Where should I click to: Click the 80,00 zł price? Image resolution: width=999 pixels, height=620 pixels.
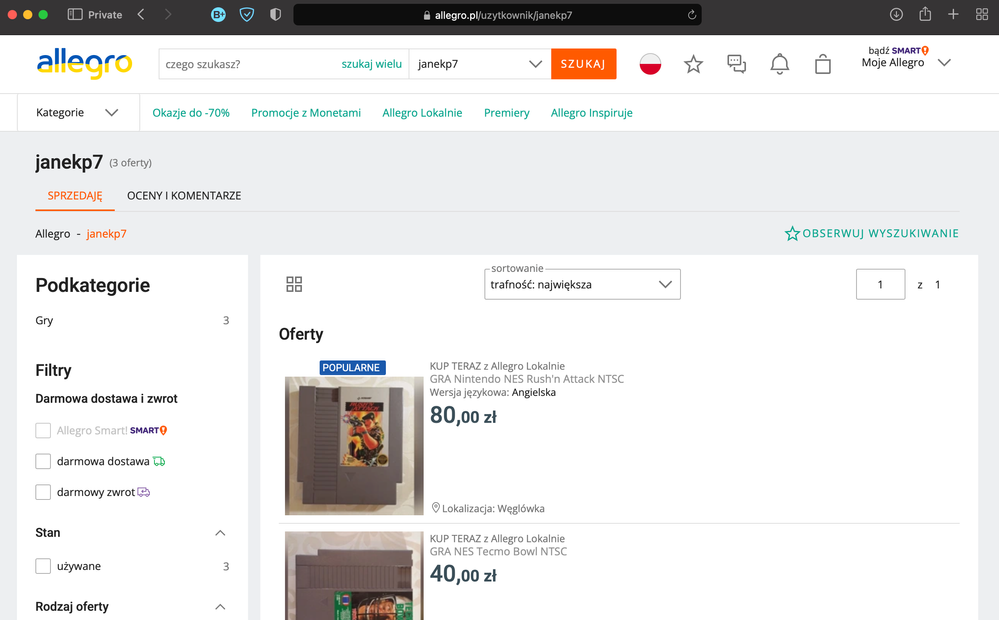click(463, 415)
